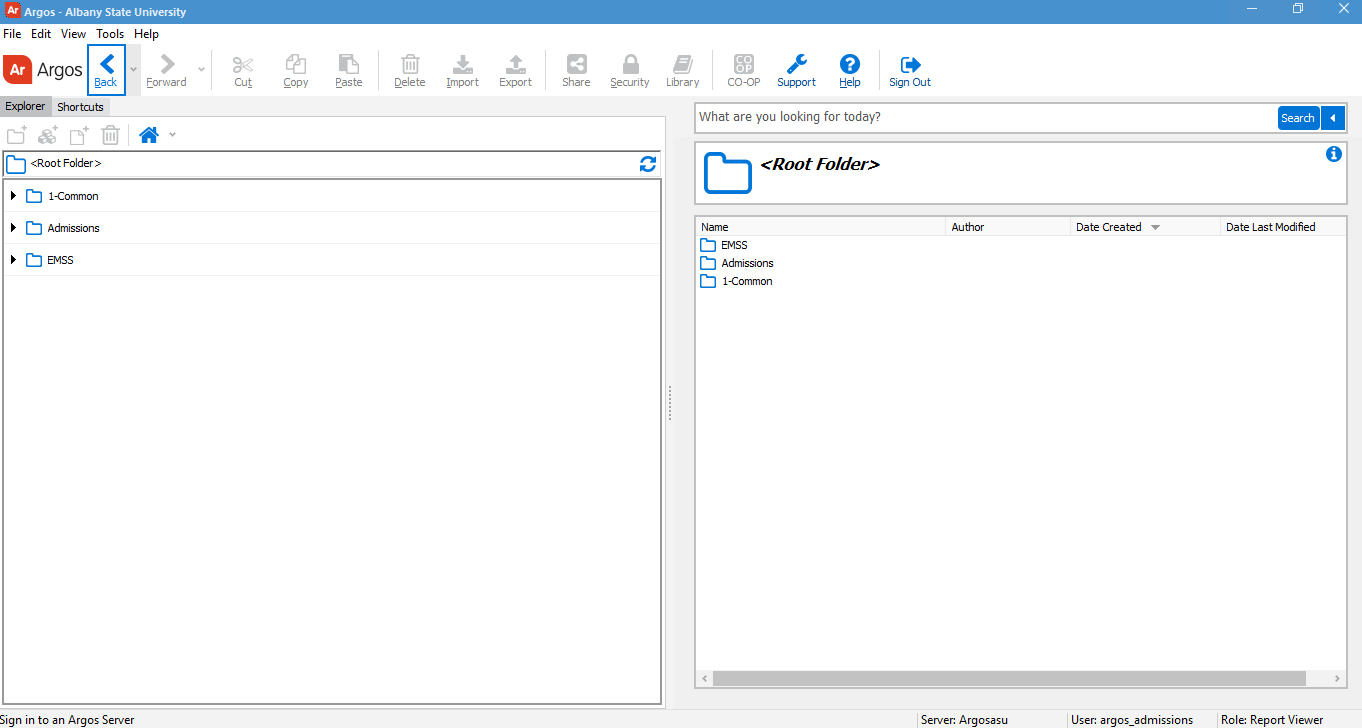Click the horizontal scrollbar thumb in list

point(1009,679)
